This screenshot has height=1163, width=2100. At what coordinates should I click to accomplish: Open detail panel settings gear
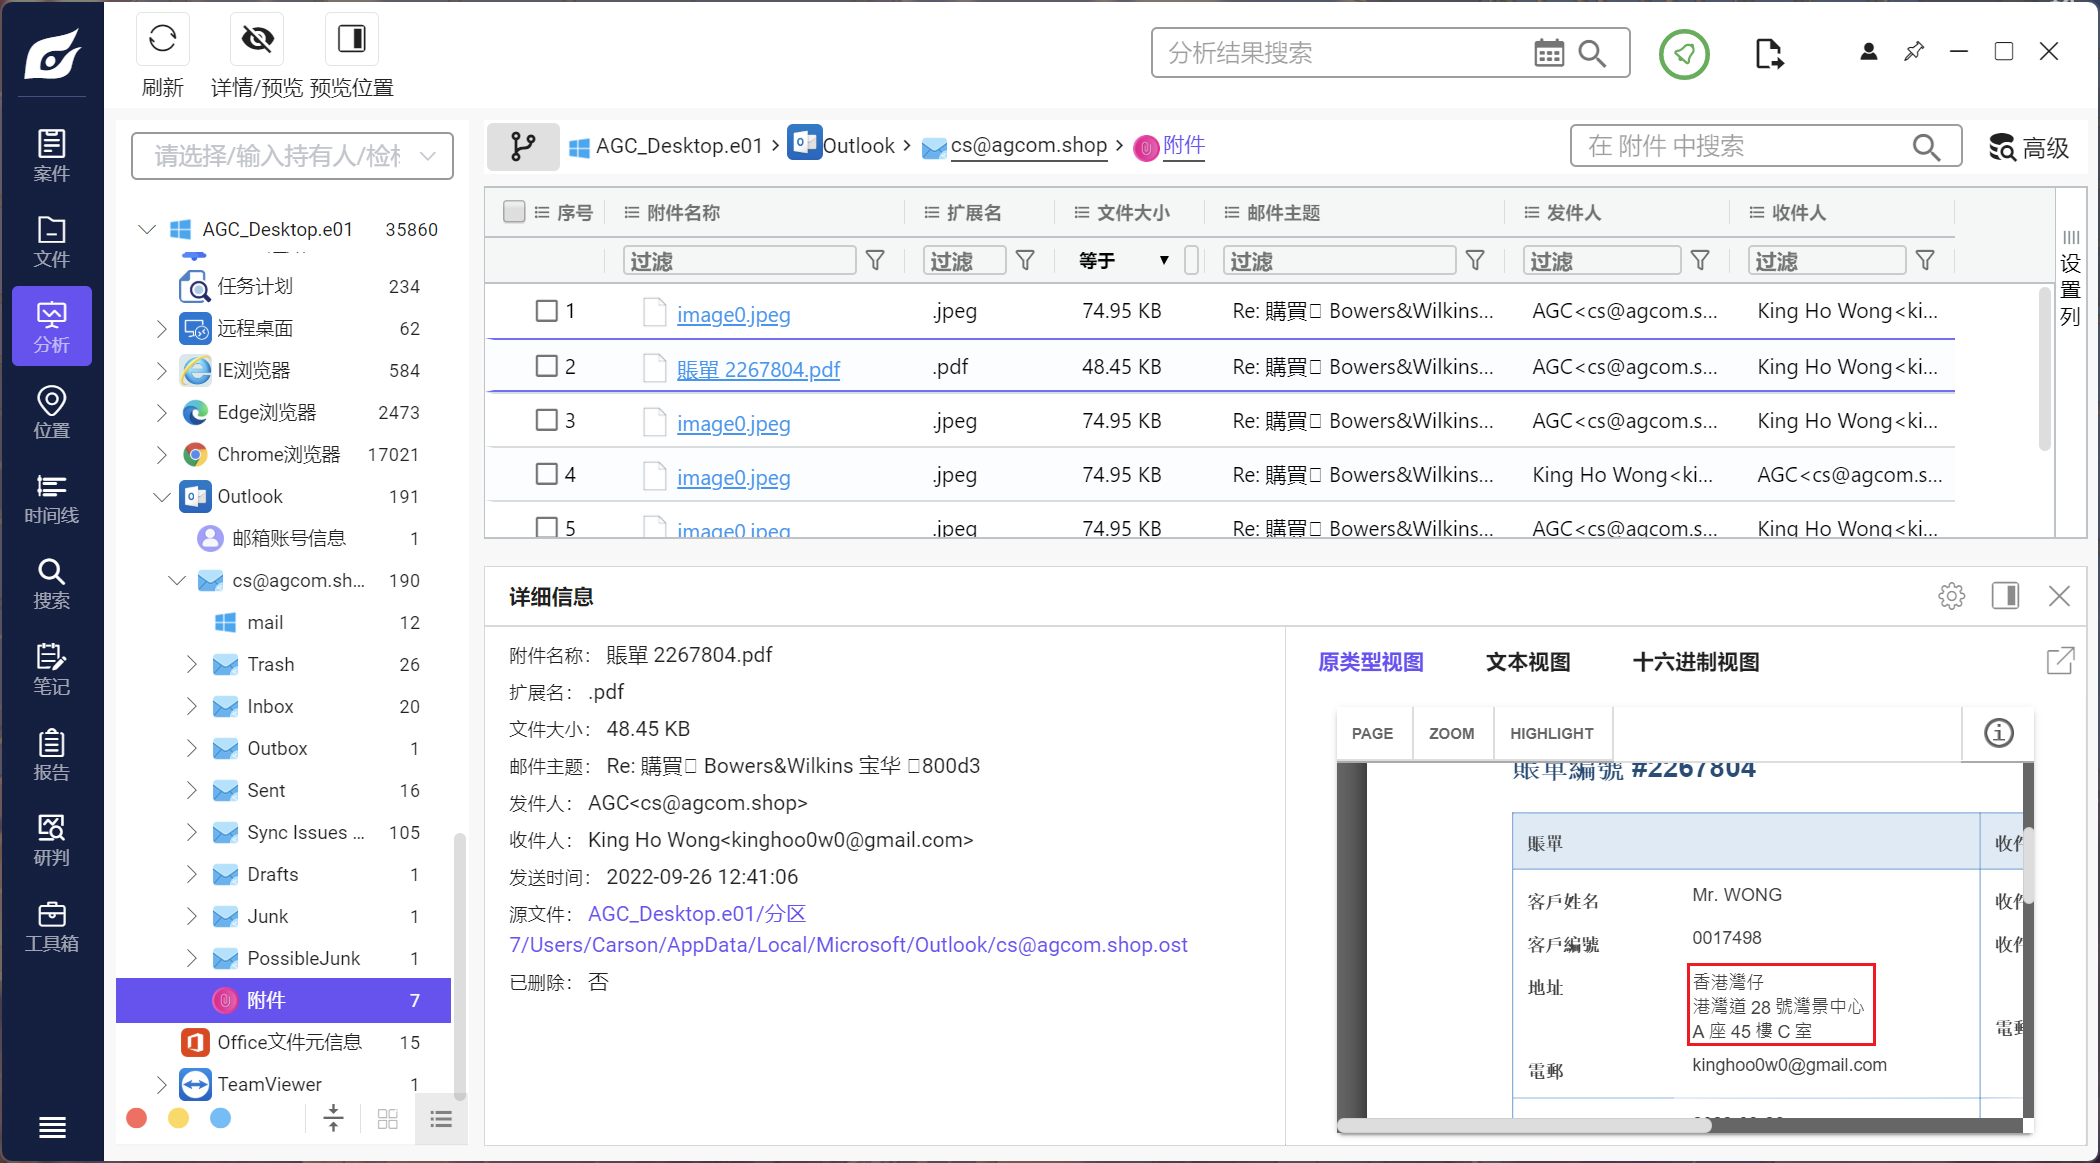pyautogui.click(x=1951, y=596)
